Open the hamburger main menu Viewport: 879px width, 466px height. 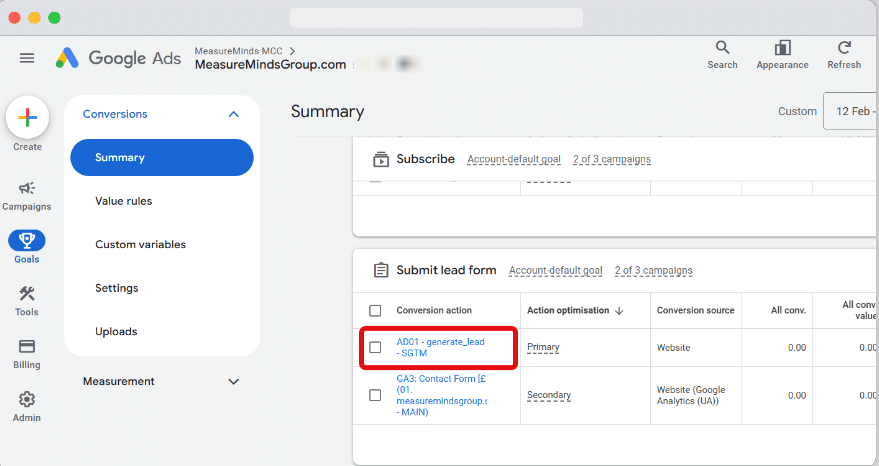click(27, 58)
